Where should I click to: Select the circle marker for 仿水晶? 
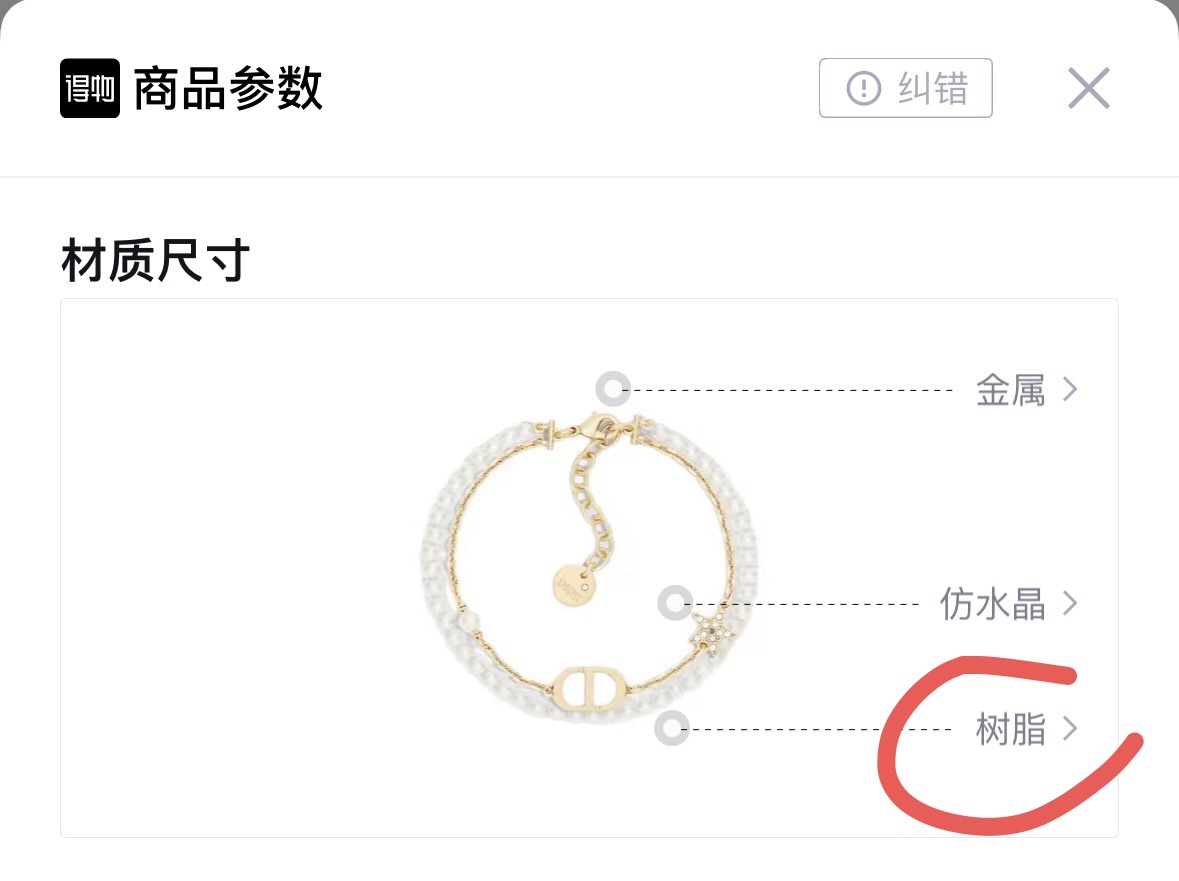[675, 603]
